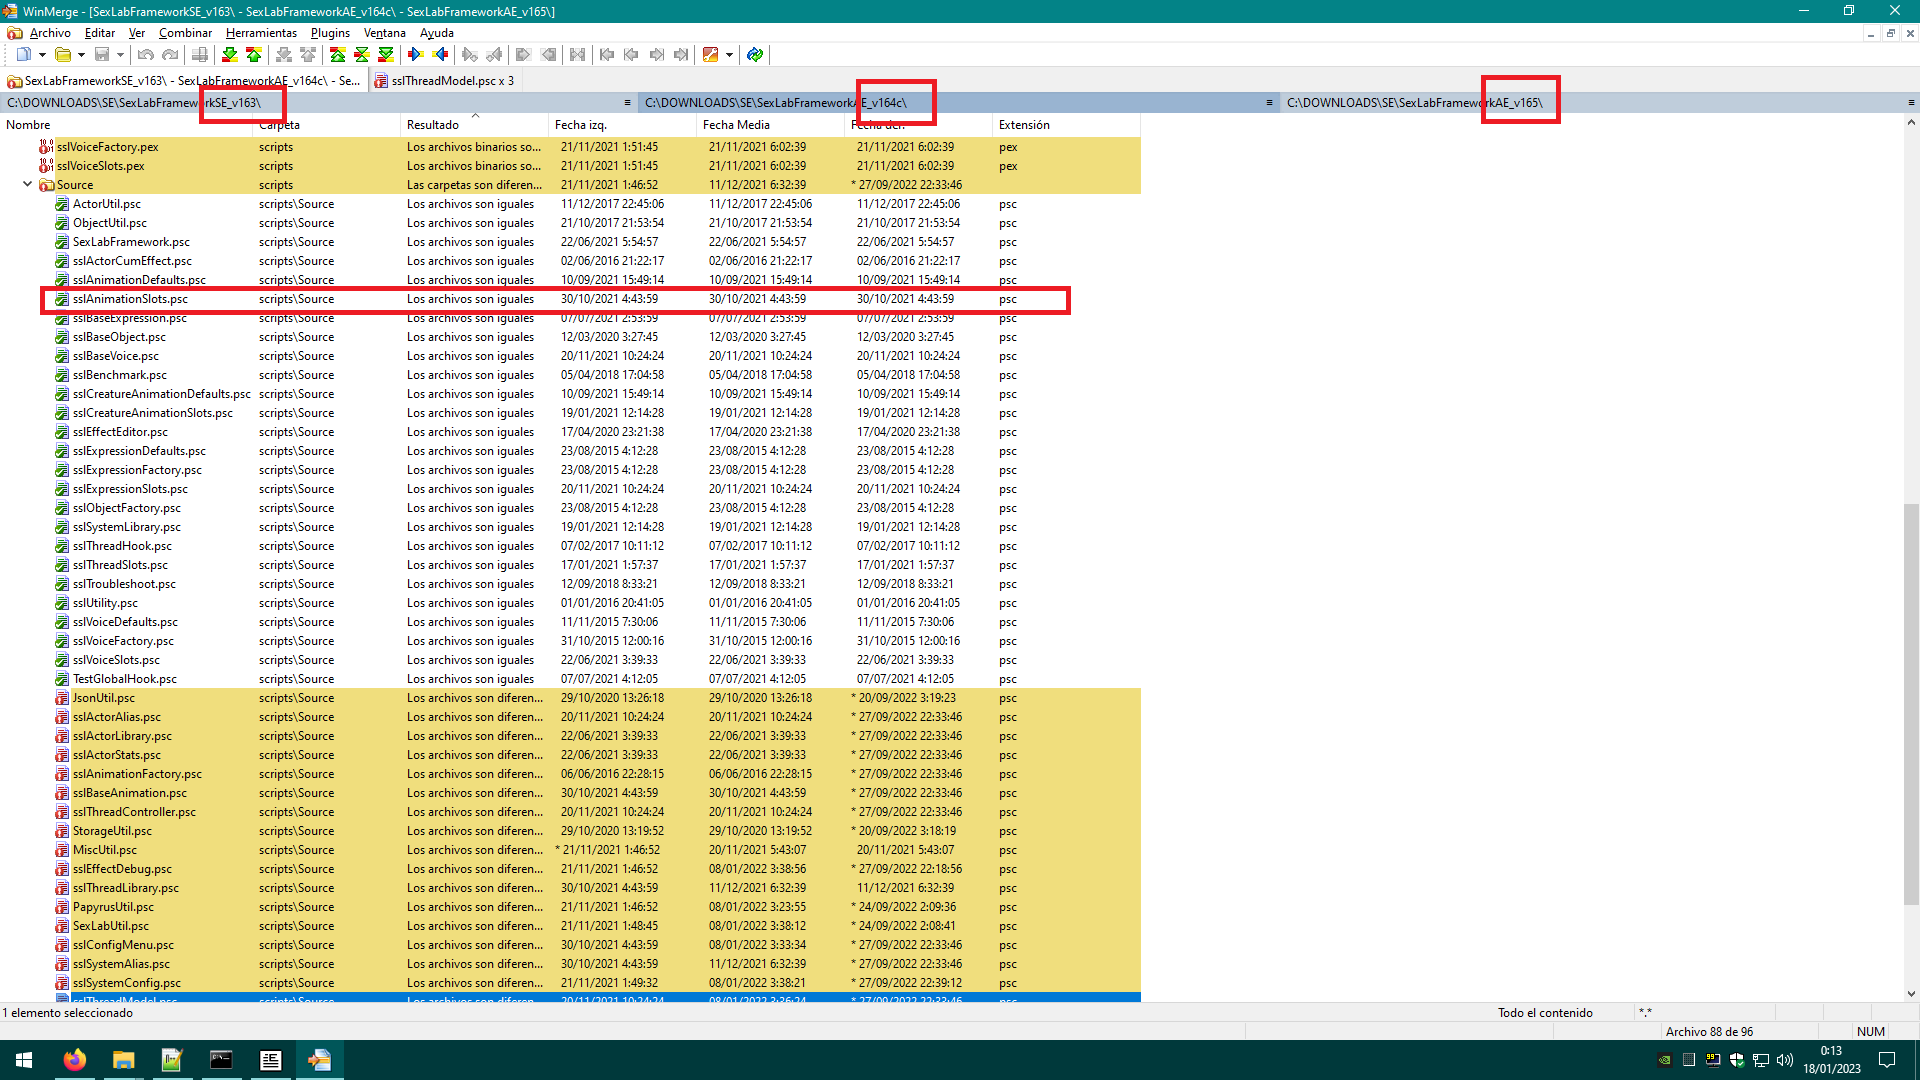
Task: Open the Archivo menu
Action: click(x=50, y=33)
